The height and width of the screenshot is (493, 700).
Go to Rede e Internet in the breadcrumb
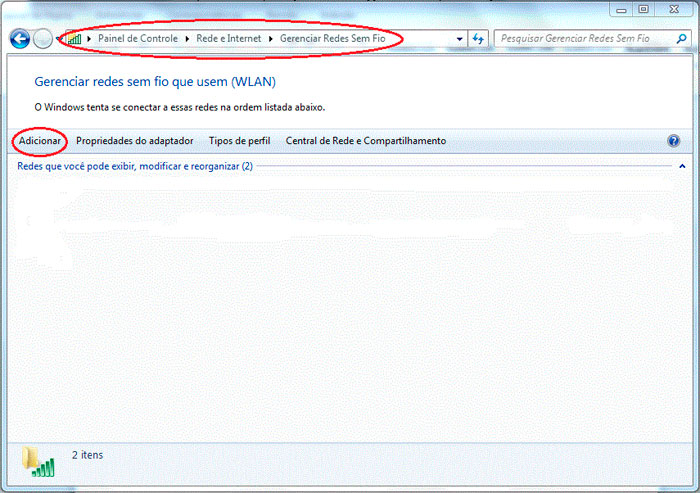[x=229, y=38]
